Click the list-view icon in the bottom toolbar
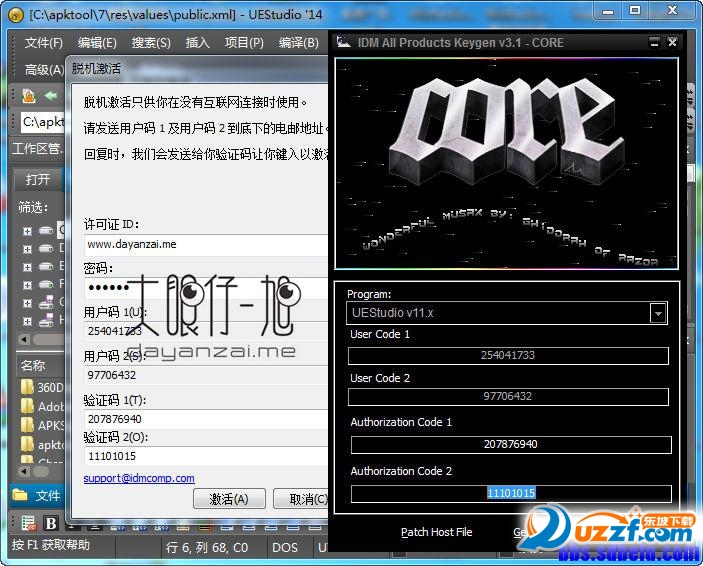Screen dimensions: 703x566 (x=29, y=523)
